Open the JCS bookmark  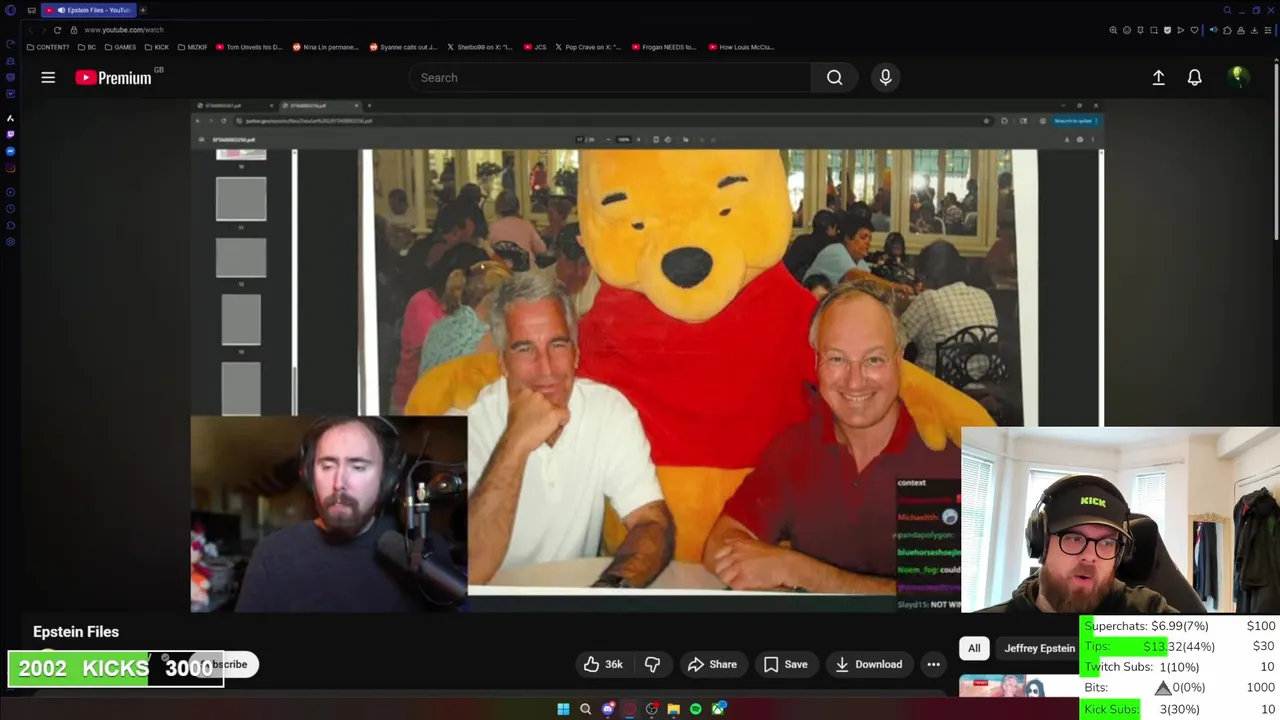(536, 47)
